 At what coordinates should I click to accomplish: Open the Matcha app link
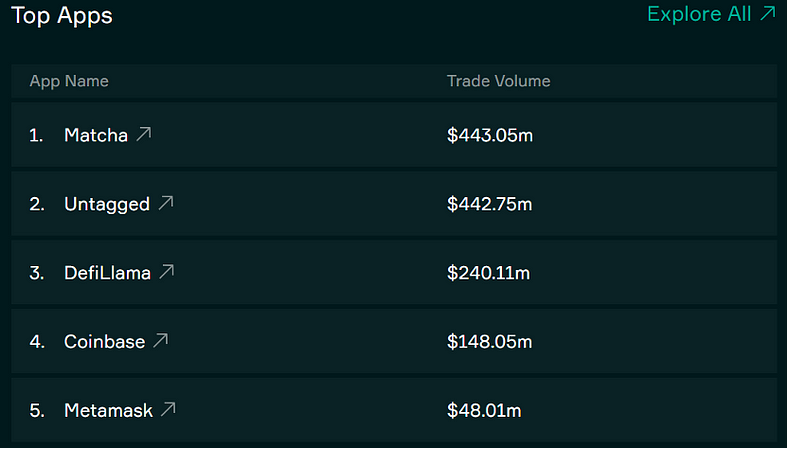[95, 135]
